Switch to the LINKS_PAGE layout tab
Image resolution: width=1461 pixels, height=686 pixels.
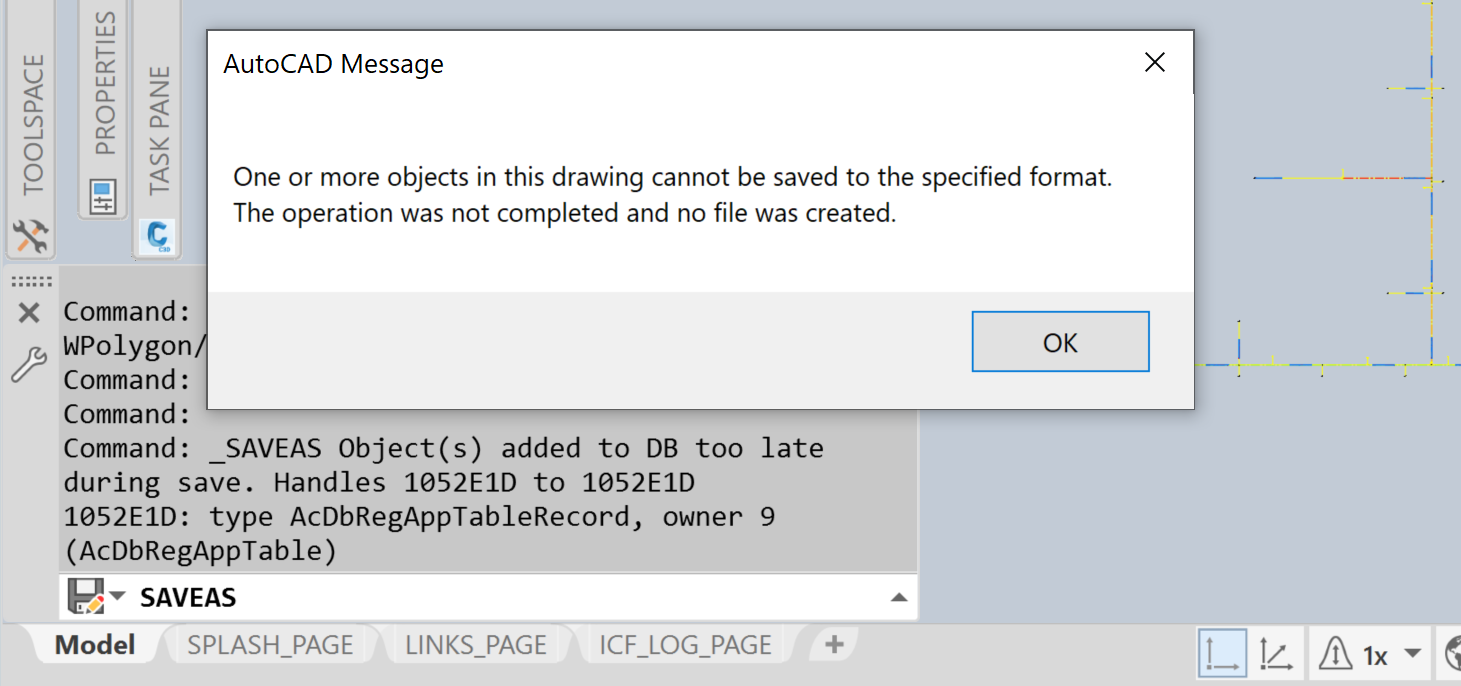477,644
